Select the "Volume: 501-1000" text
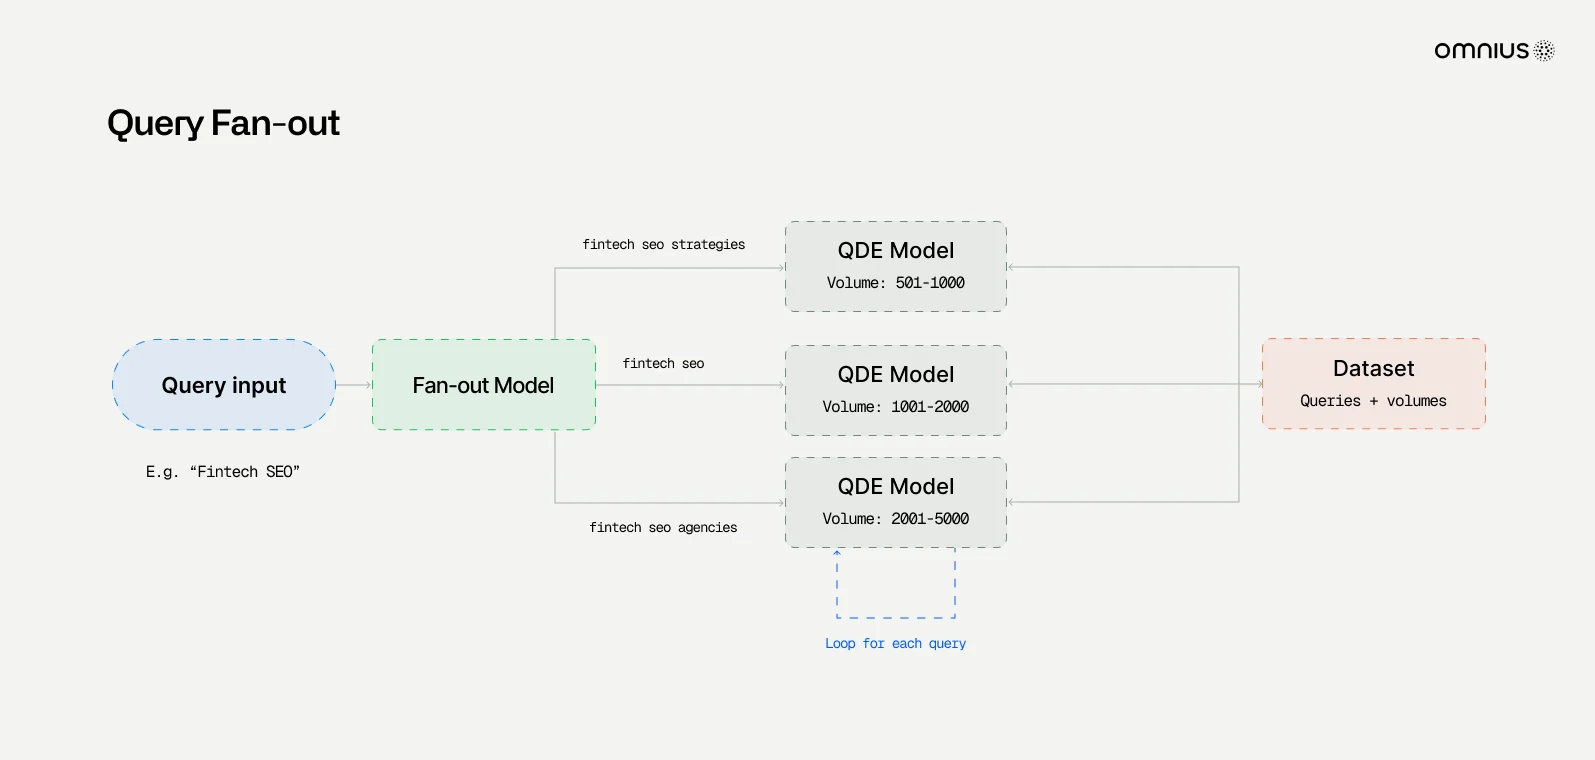Screen dimensions: 1595x760 pos(895,283)
